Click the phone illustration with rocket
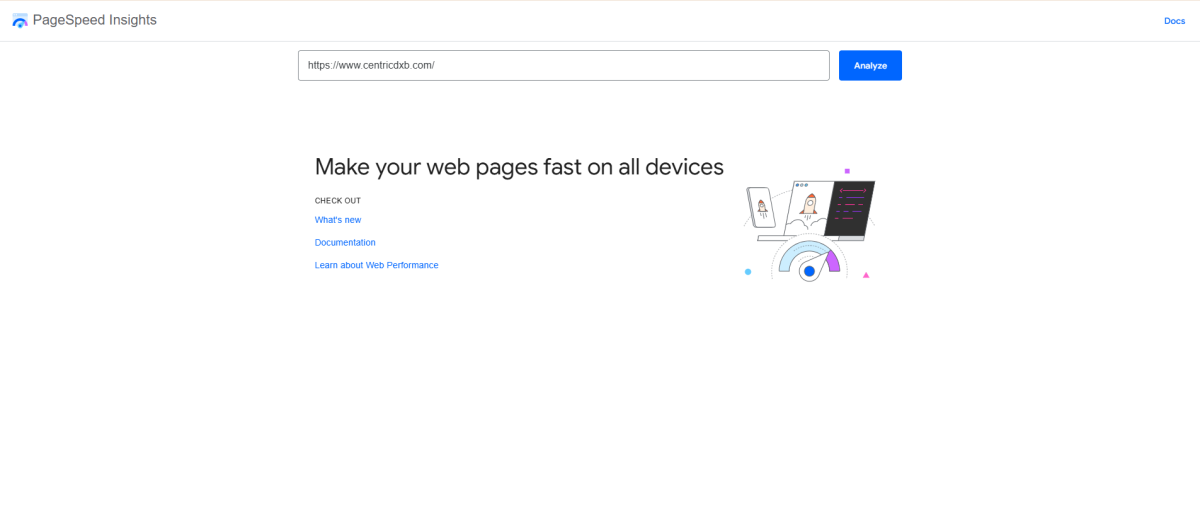The height and width of the screenshot is (510, 1200). click(761, 208)
